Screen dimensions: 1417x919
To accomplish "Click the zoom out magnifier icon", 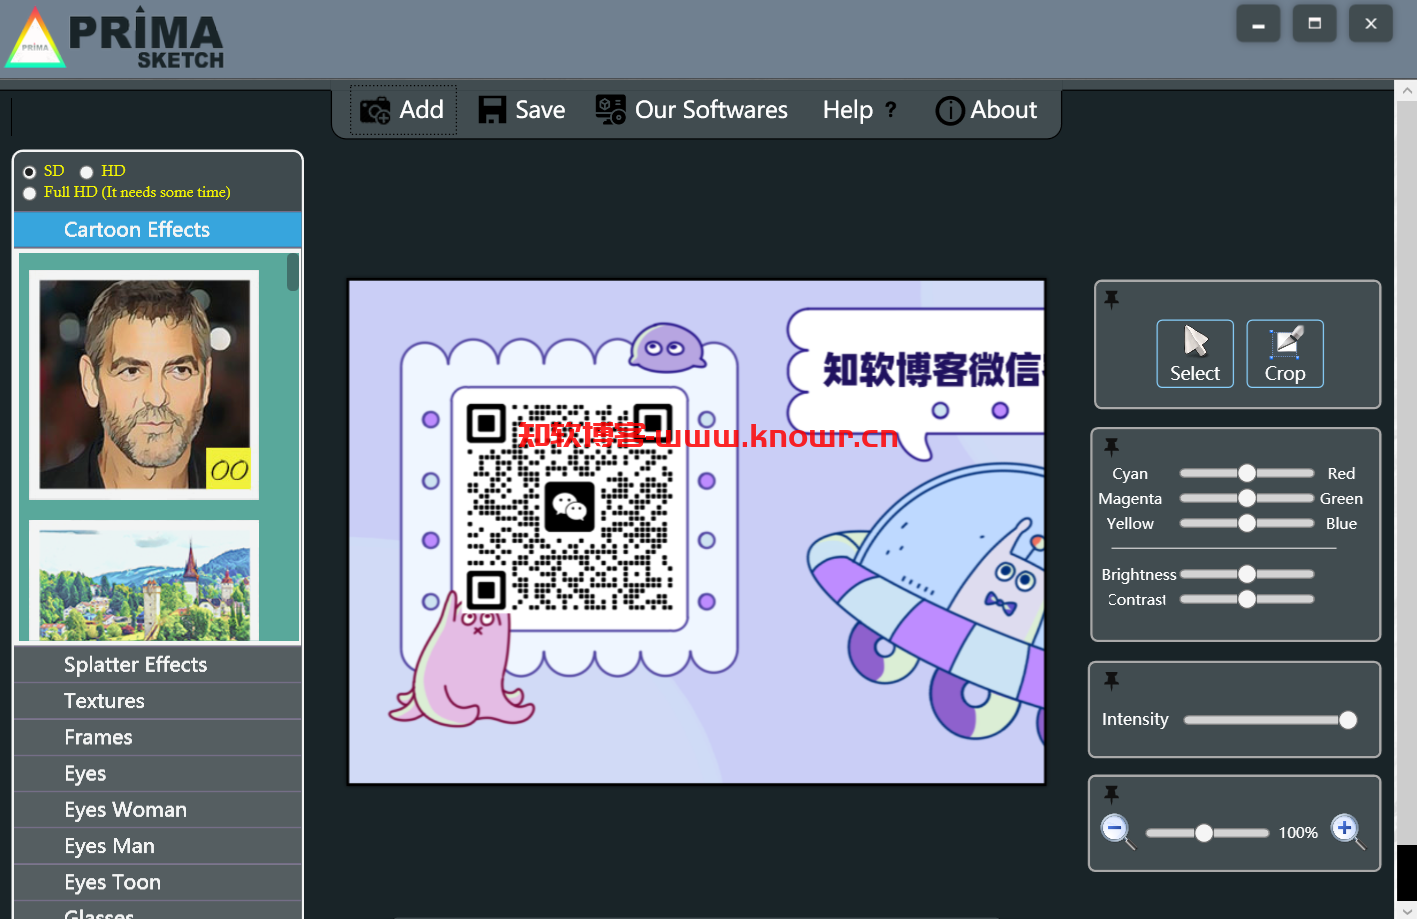I will click(1117, 831).
